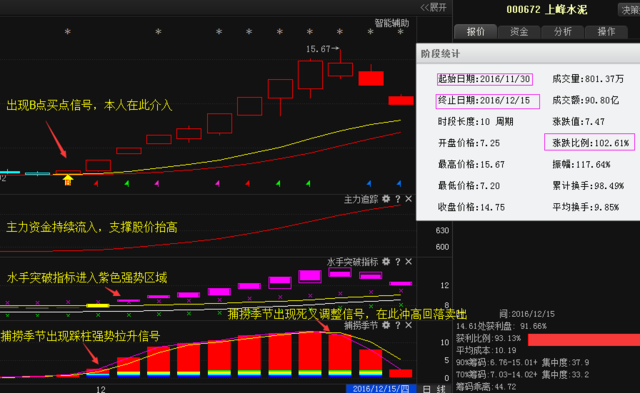Open the 操作 tab
The width and height of the screenshot is (640, 393).
(606, 31)
